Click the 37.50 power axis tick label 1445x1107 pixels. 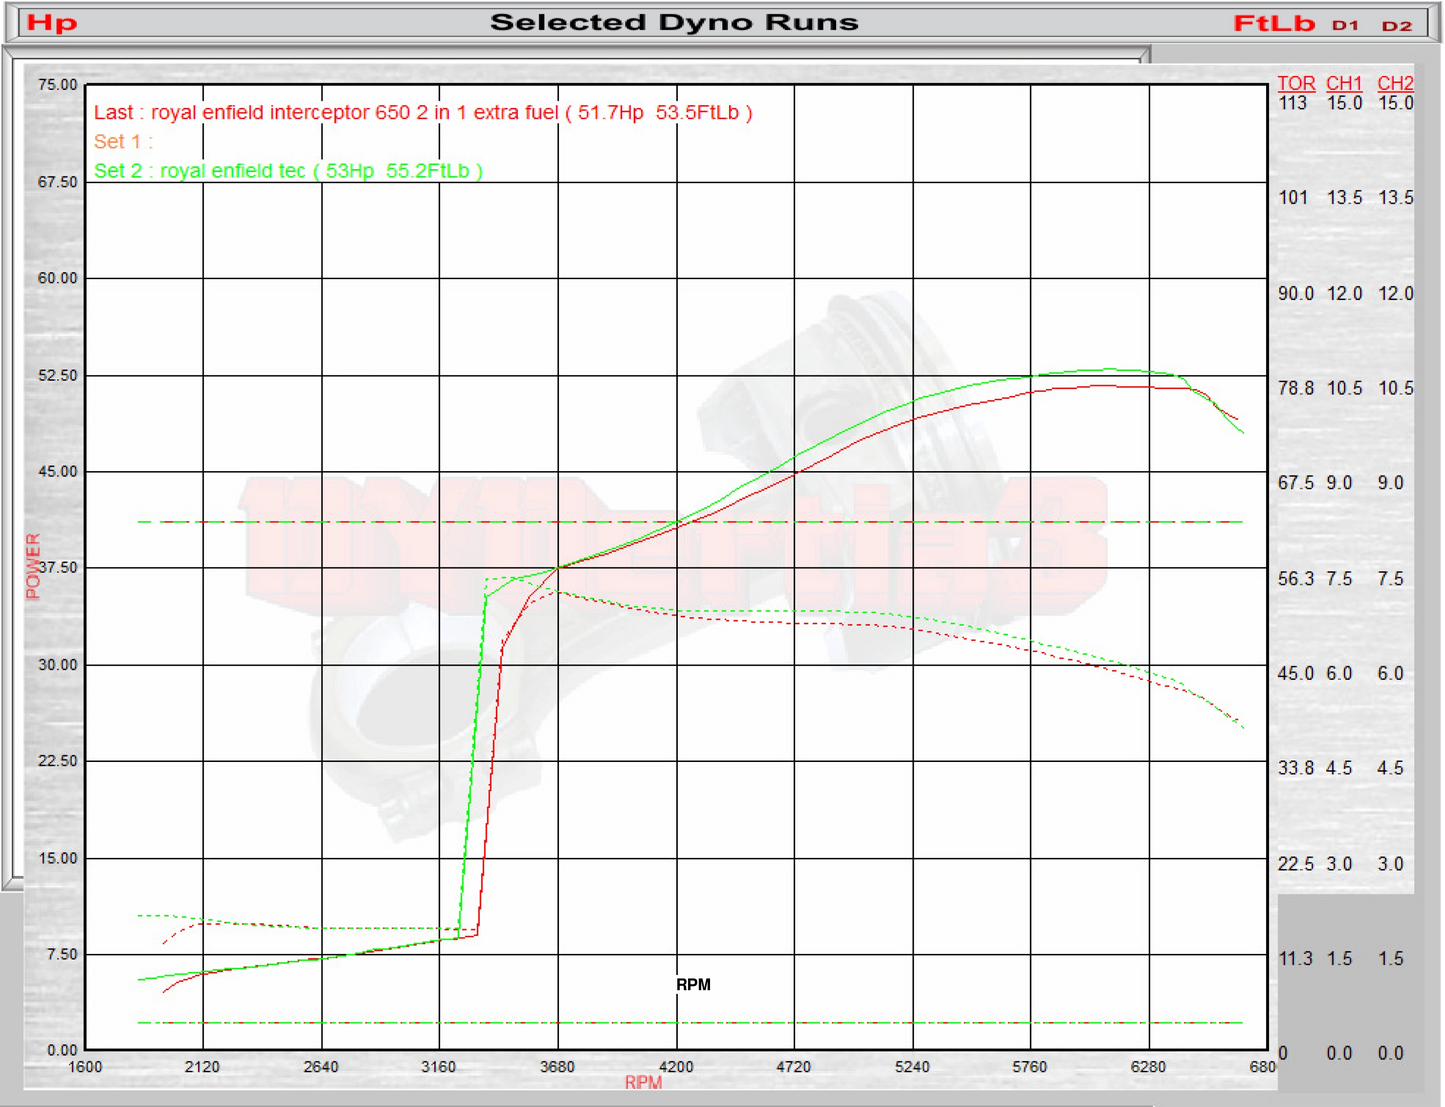point(57,567)
